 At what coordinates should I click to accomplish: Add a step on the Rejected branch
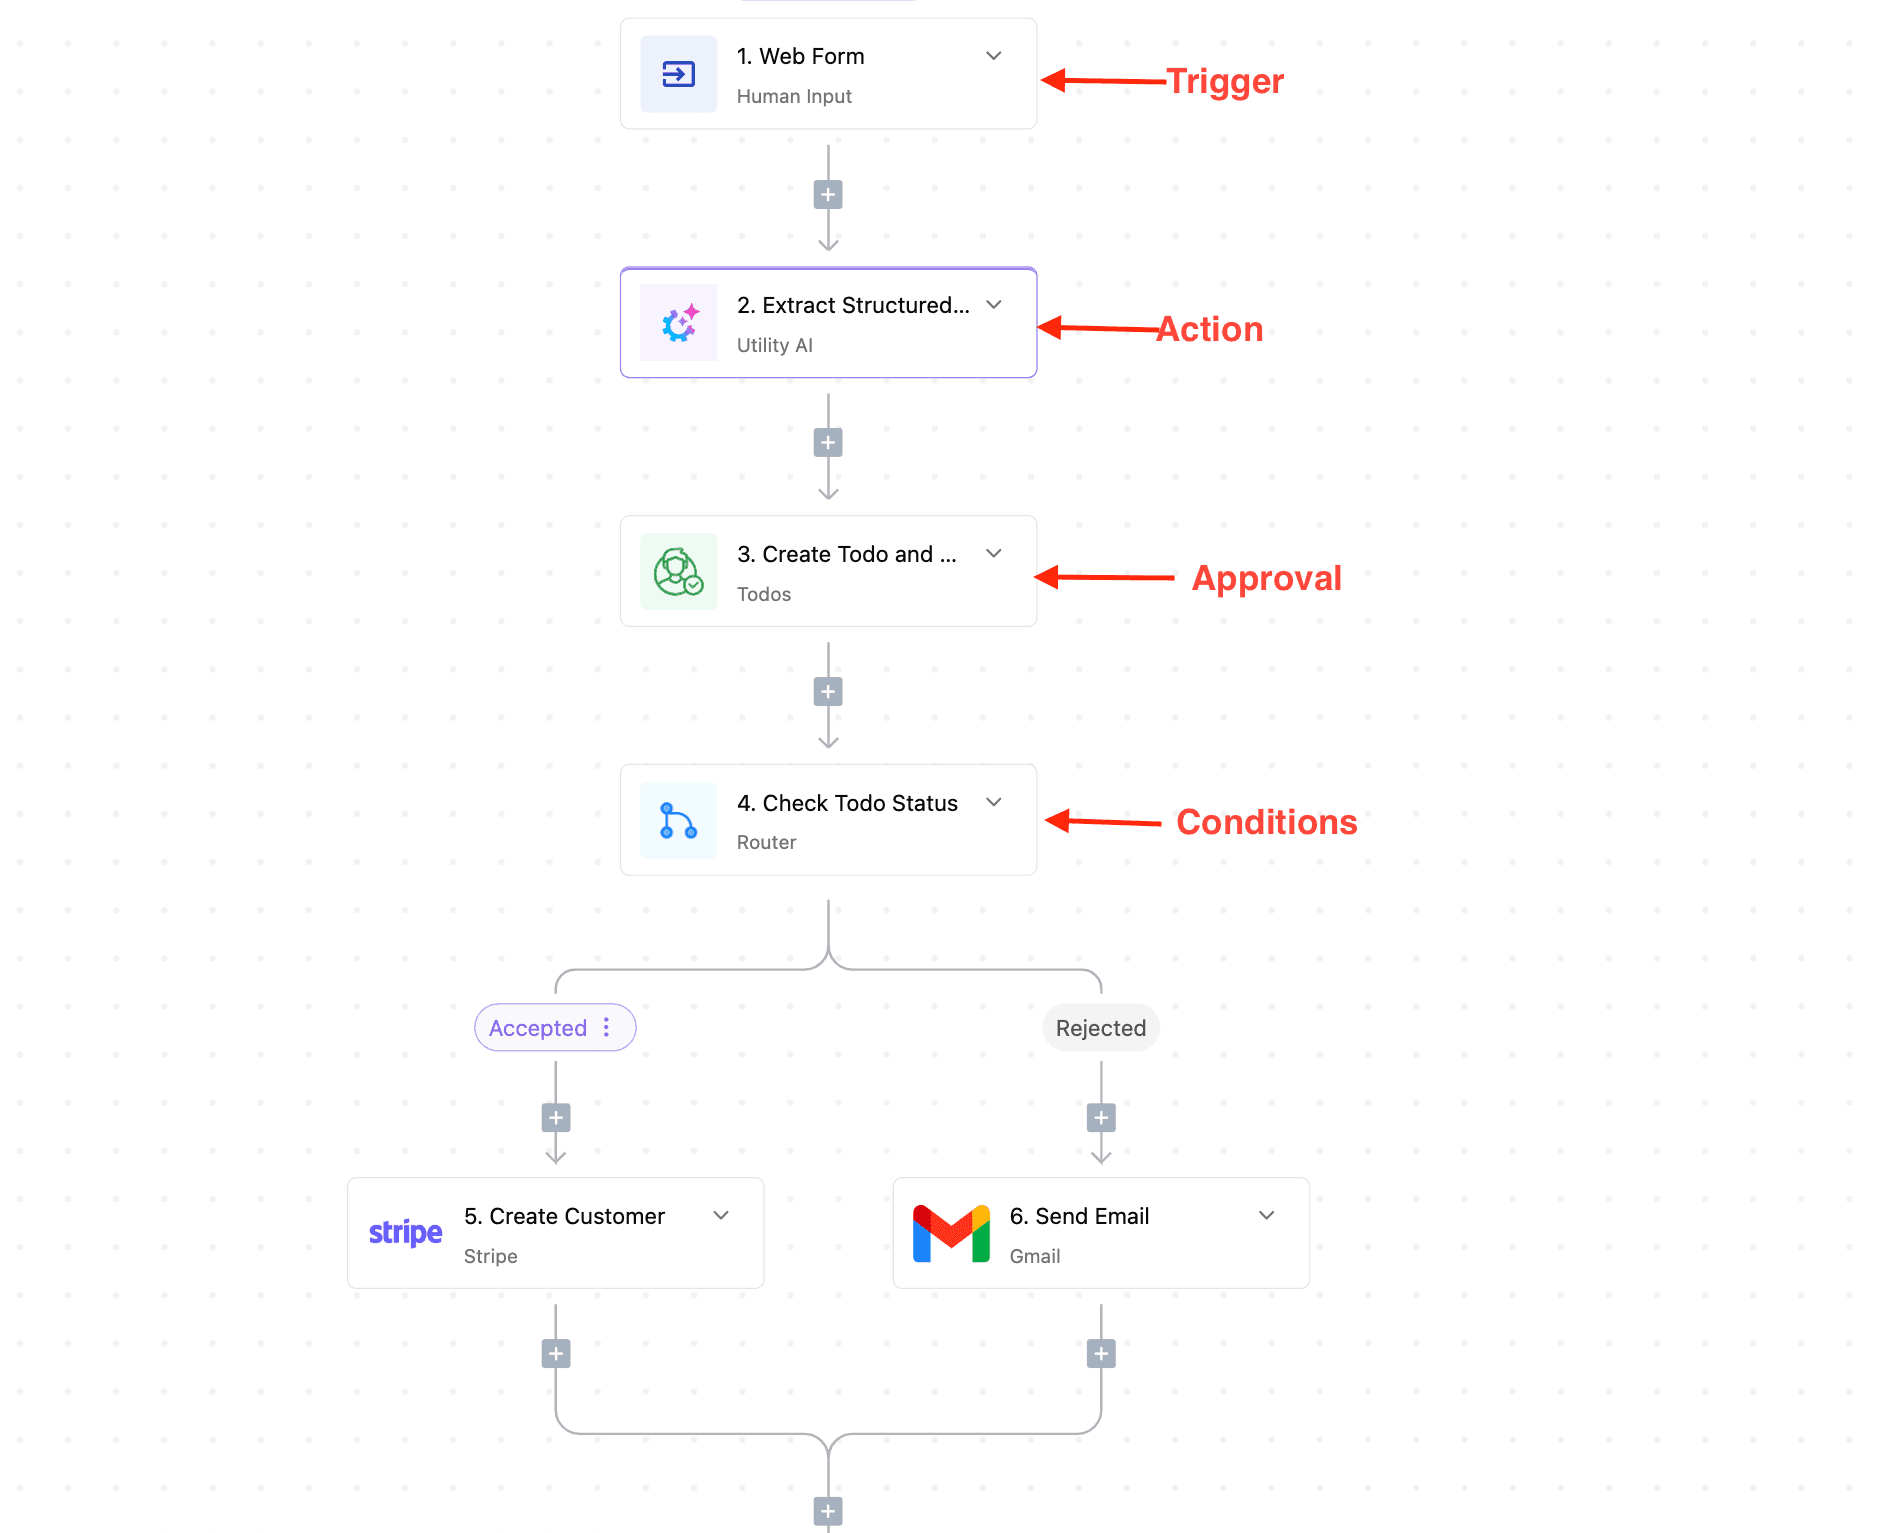coord(1100,1117)
